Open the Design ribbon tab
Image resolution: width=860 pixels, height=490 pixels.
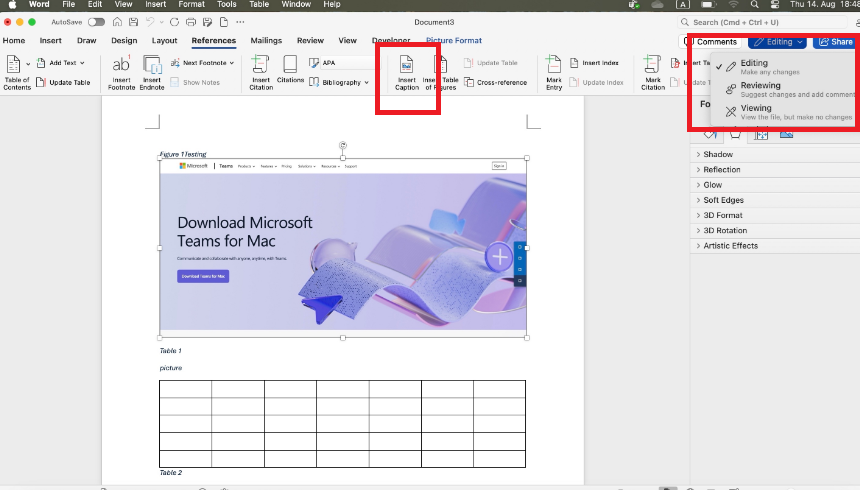click(124, 41)
